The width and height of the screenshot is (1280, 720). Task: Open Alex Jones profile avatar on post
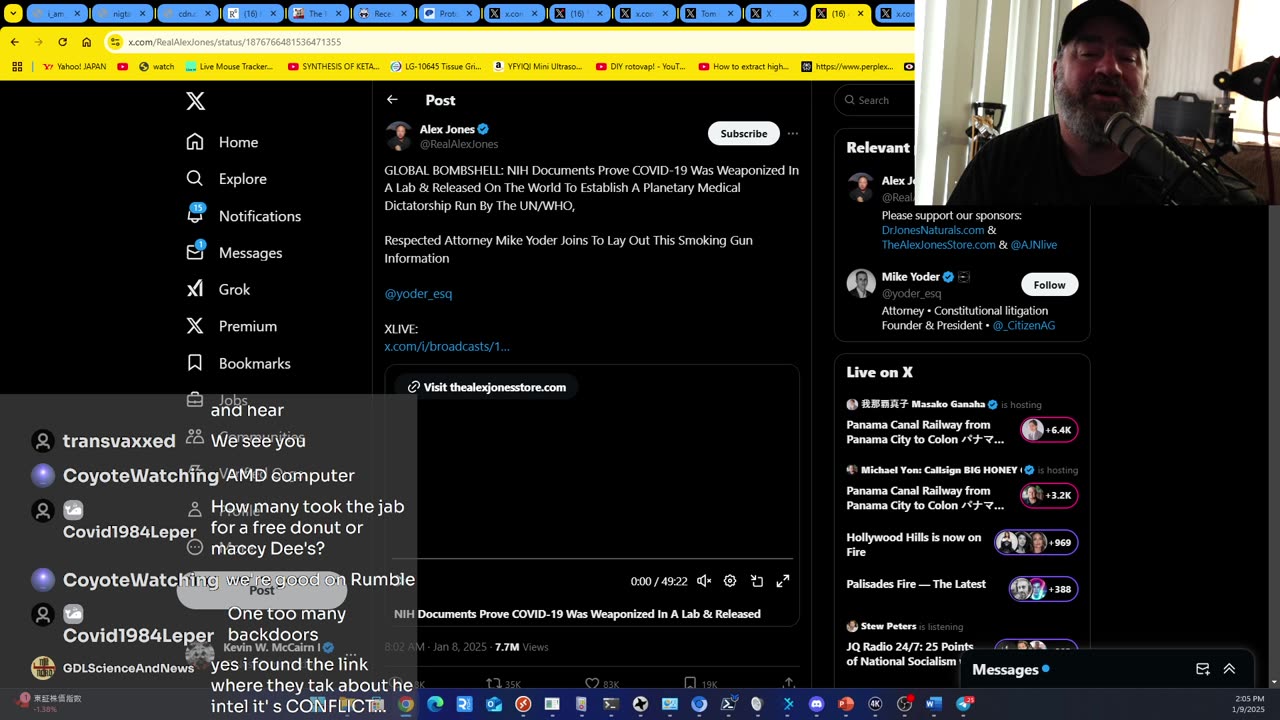(398, 136)
